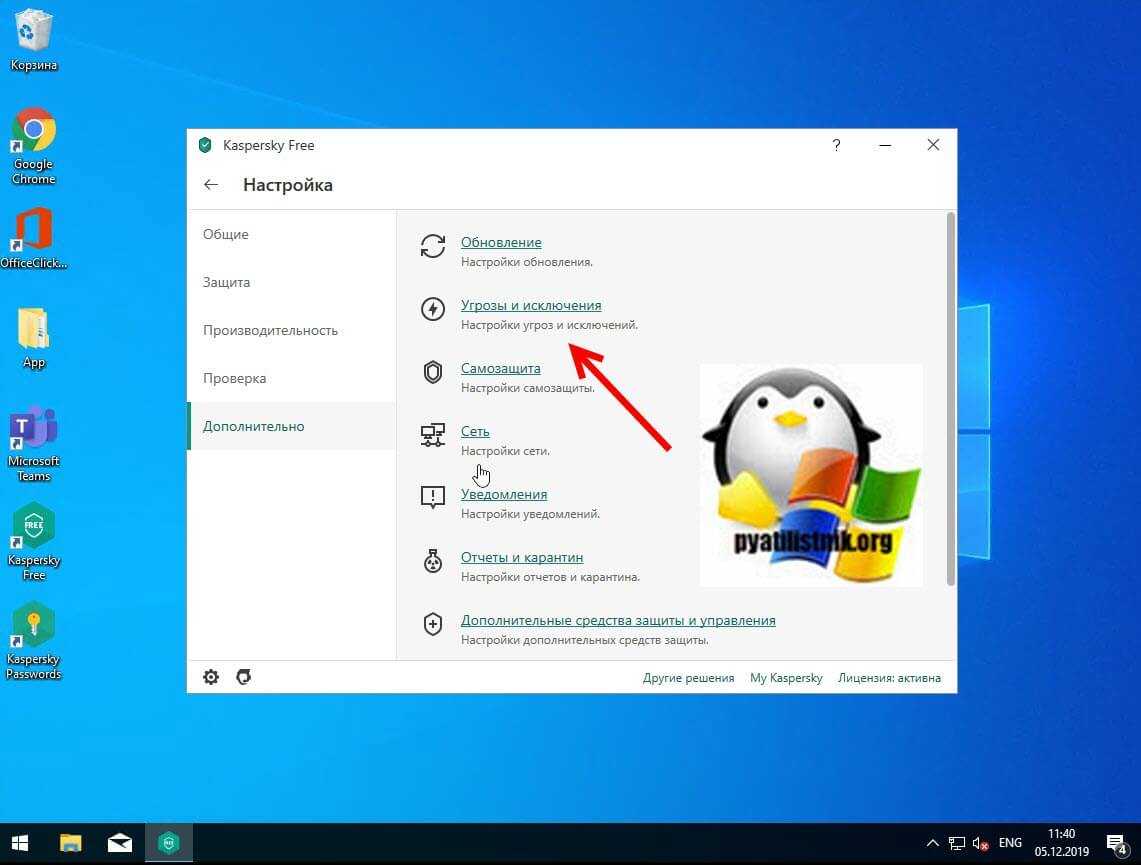Open the help question mark
Screen dimensions: 1141x865
(837, 145)
